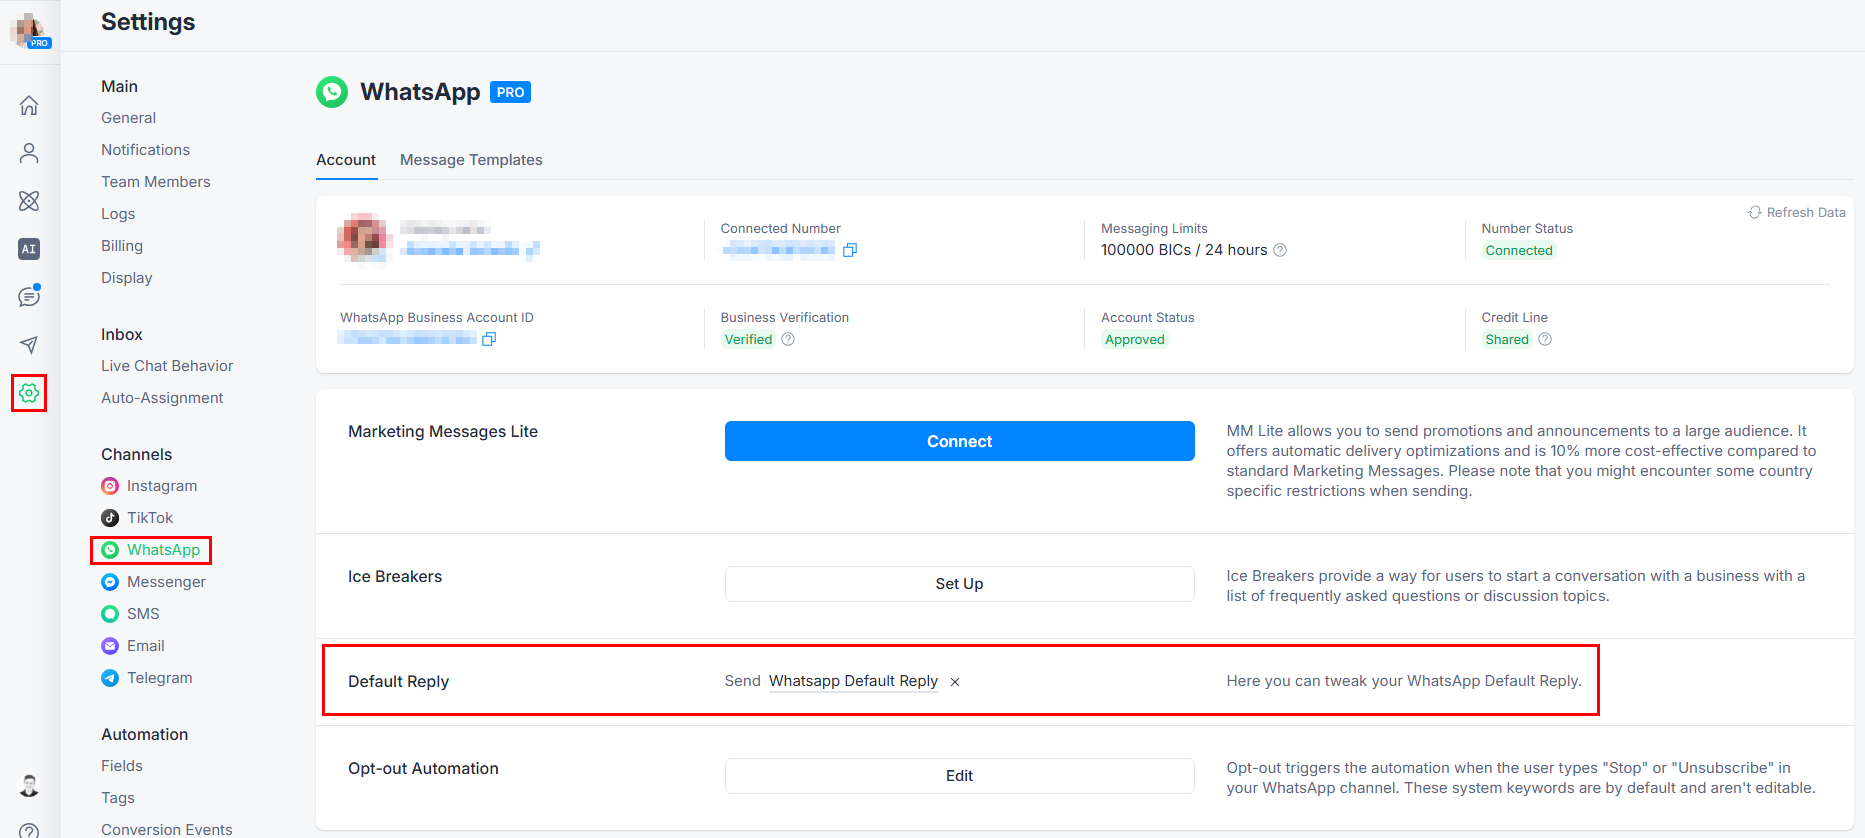1865x838 pixels.
Task: Show Business Verification help icon
Action: 788,339
